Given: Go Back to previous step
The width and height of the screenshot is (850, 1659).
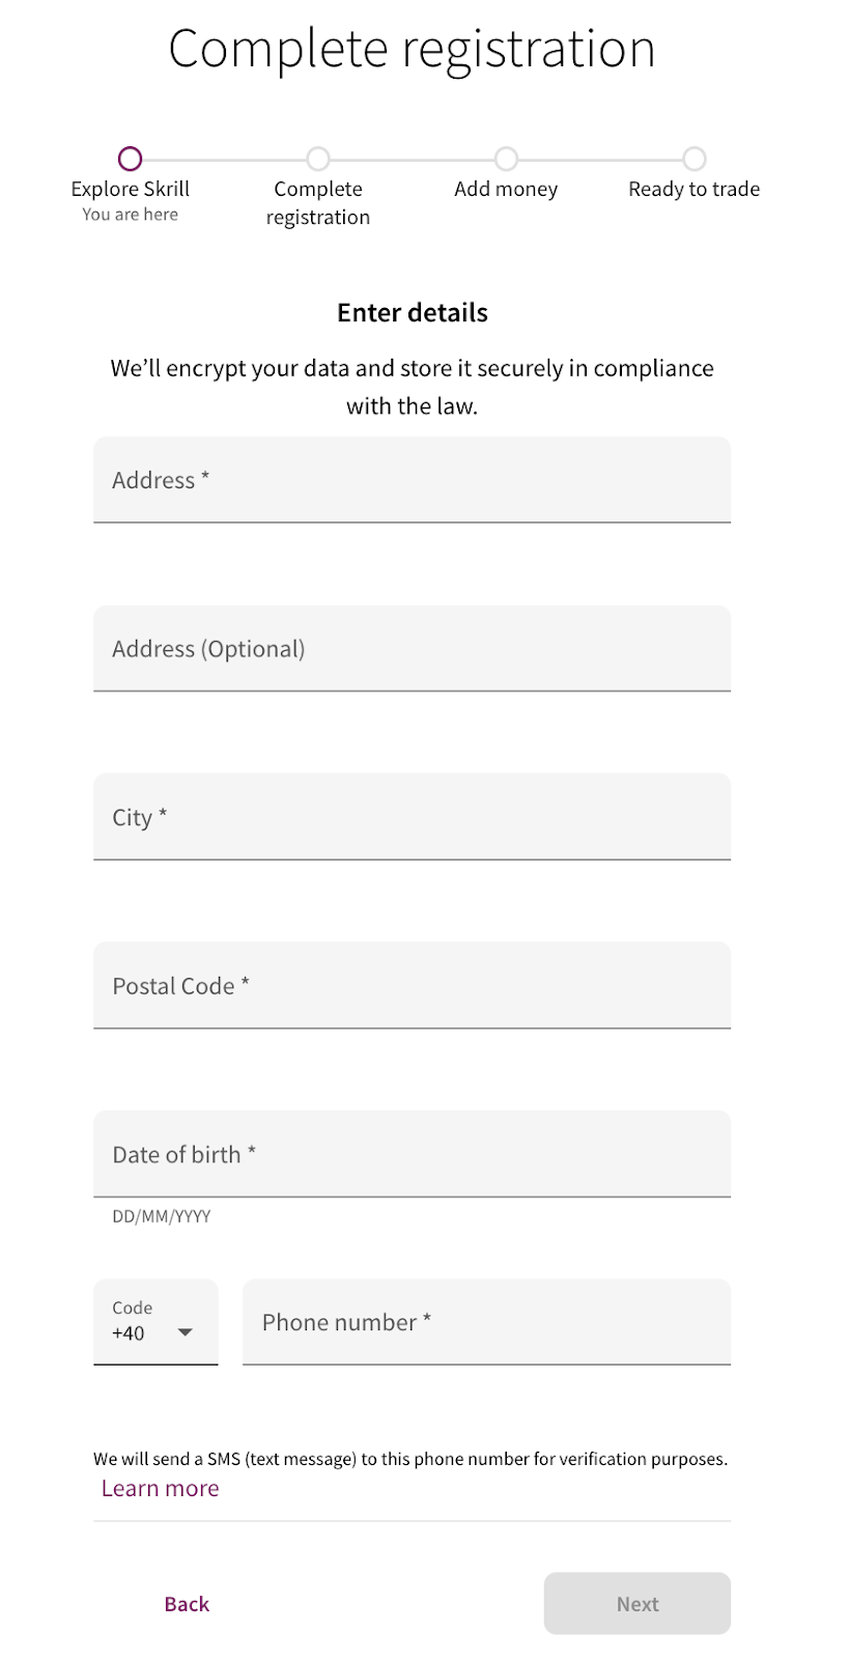Looking at the screenshot, I should (x=187, y=1604).
